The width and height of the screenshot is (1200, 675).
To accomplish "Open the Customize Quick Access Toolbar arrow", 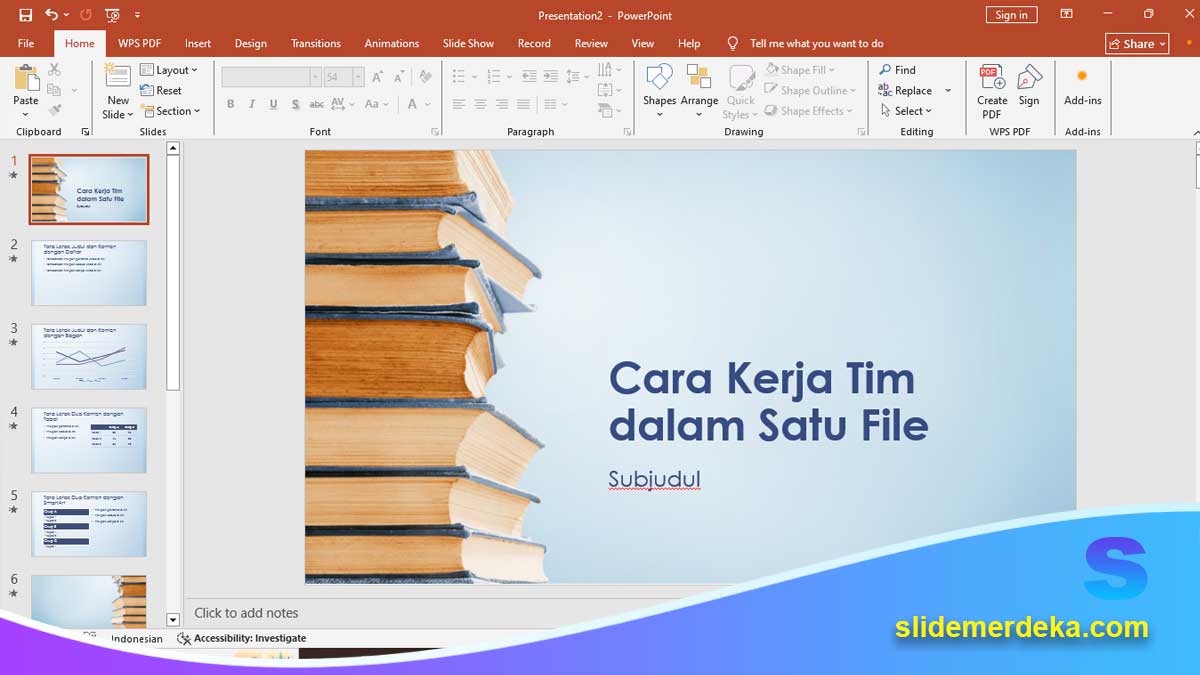I will tap(137, 15).
